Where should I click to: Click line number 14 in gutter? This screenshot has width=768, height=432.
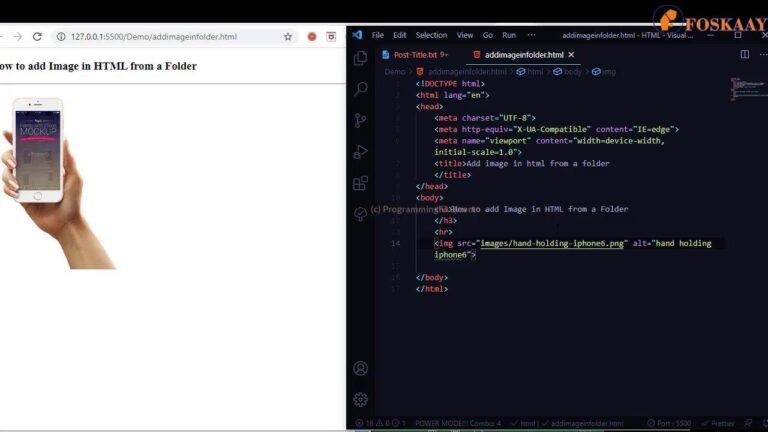(395, 243)
